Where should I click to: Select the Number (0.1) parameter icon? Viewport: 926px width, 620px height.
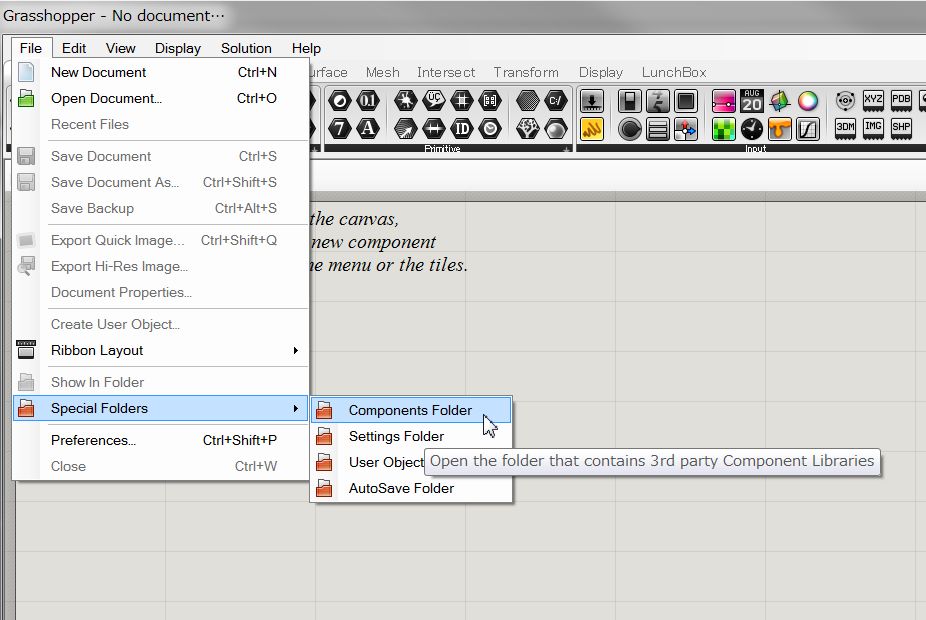pos(367,101)
